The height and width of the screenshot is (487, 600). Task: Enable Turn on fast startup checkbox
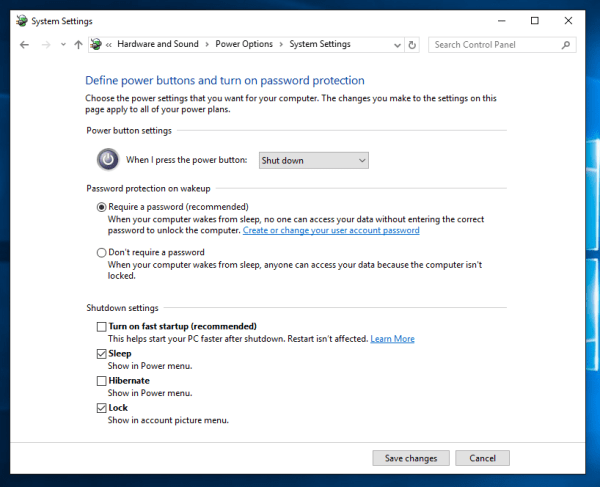pos(101,327)
